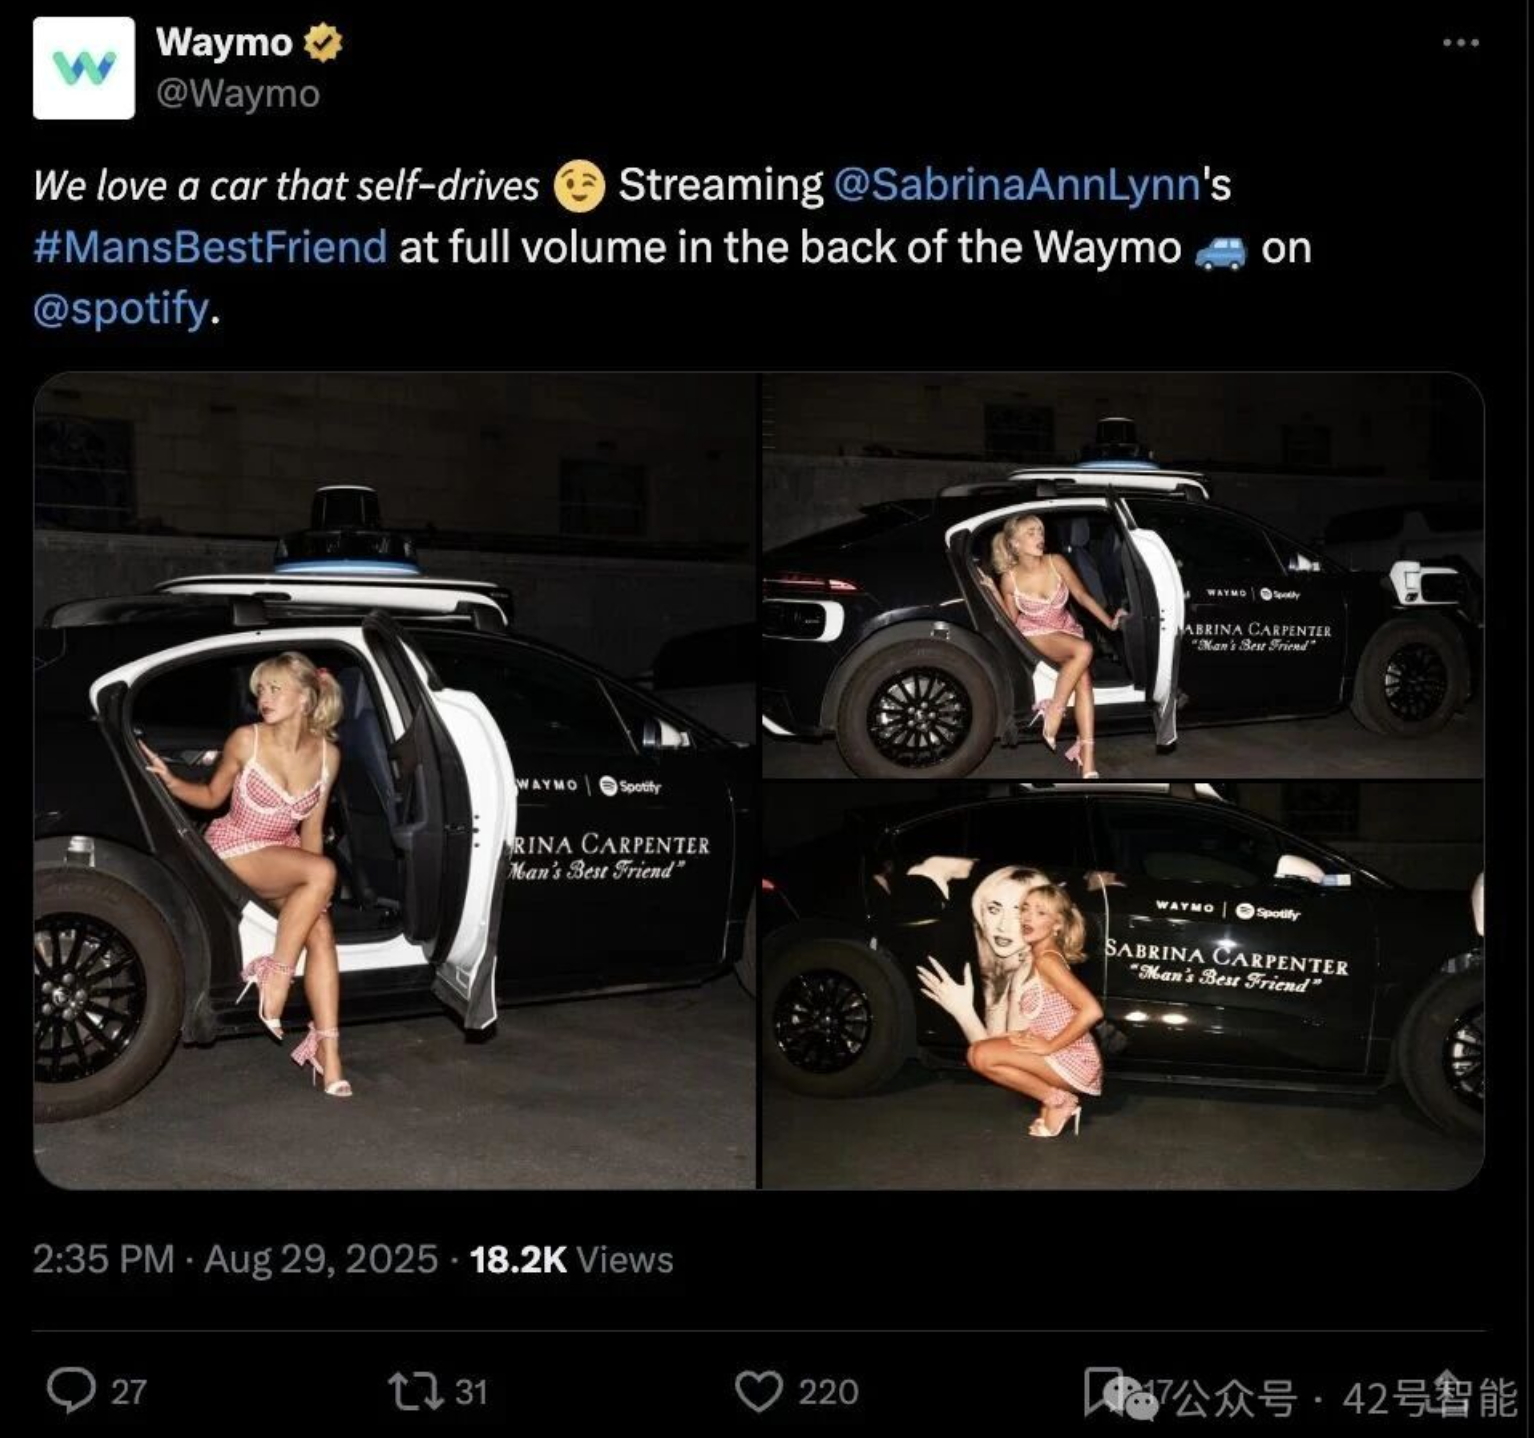
Task: Click the 31 repost count
Action: click(471, 1391)
